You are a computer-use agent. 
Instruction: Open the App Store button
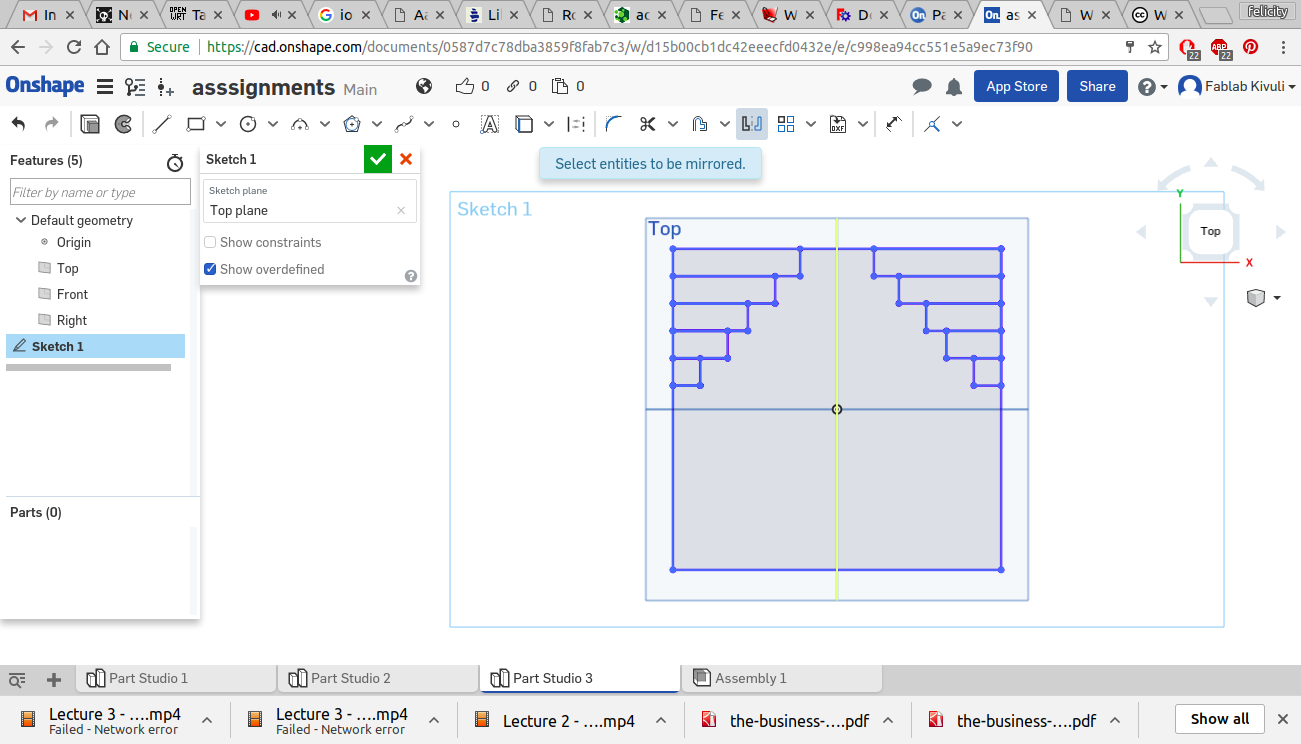(x=1016, y=86)
